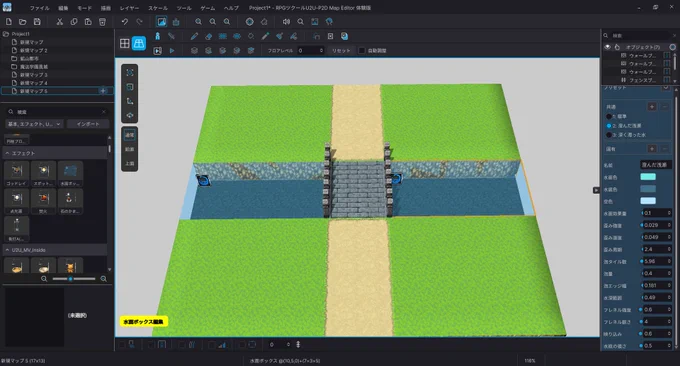Save the project using the floppy disk icon

37,21
